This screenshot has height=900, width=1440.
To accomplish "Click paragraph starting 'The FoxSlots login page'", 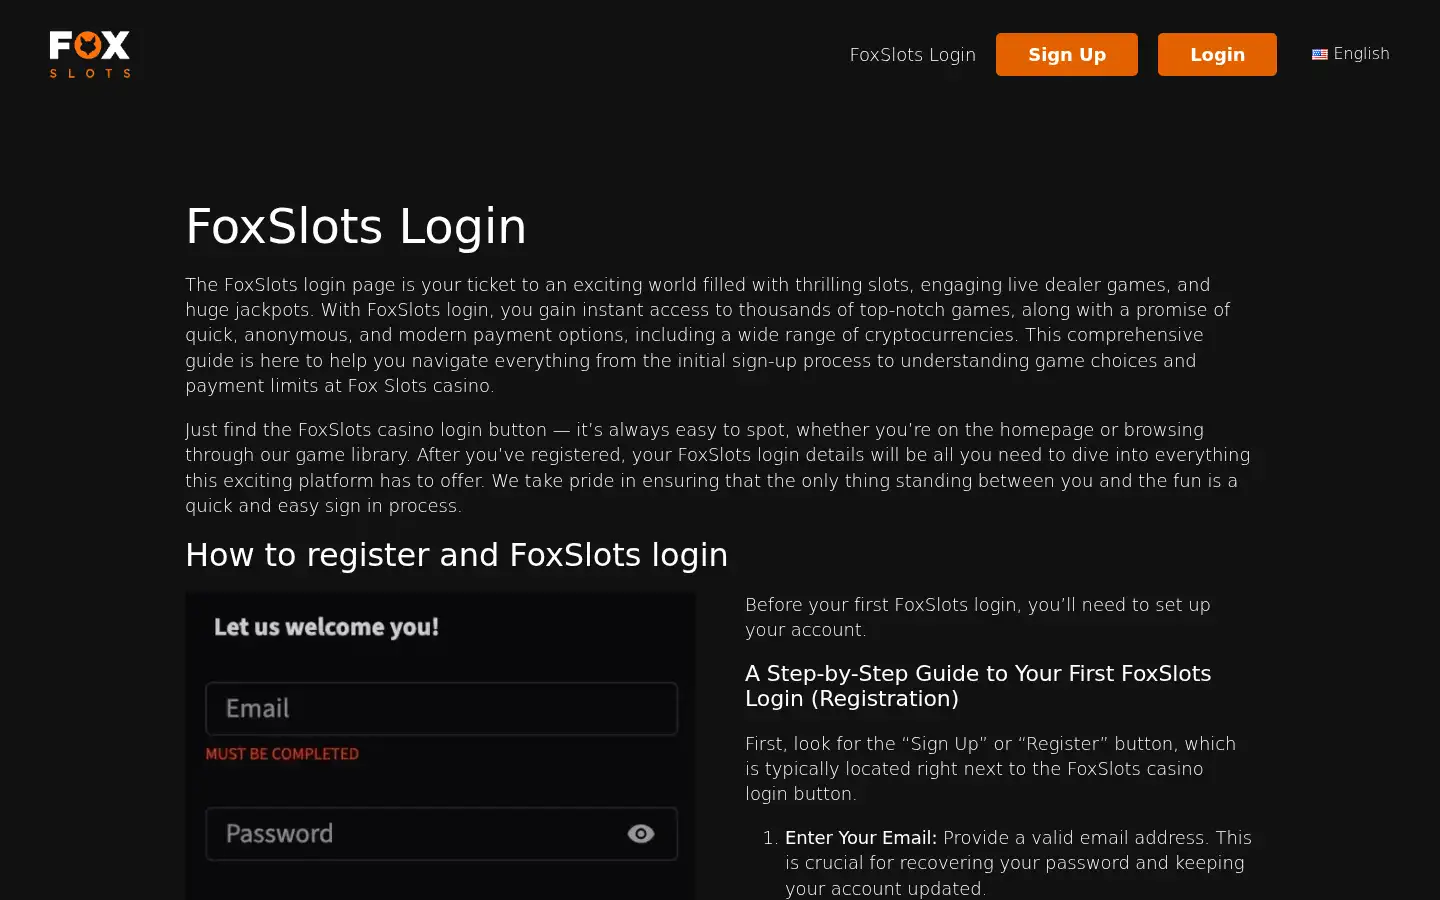I will tap(708, 335).
